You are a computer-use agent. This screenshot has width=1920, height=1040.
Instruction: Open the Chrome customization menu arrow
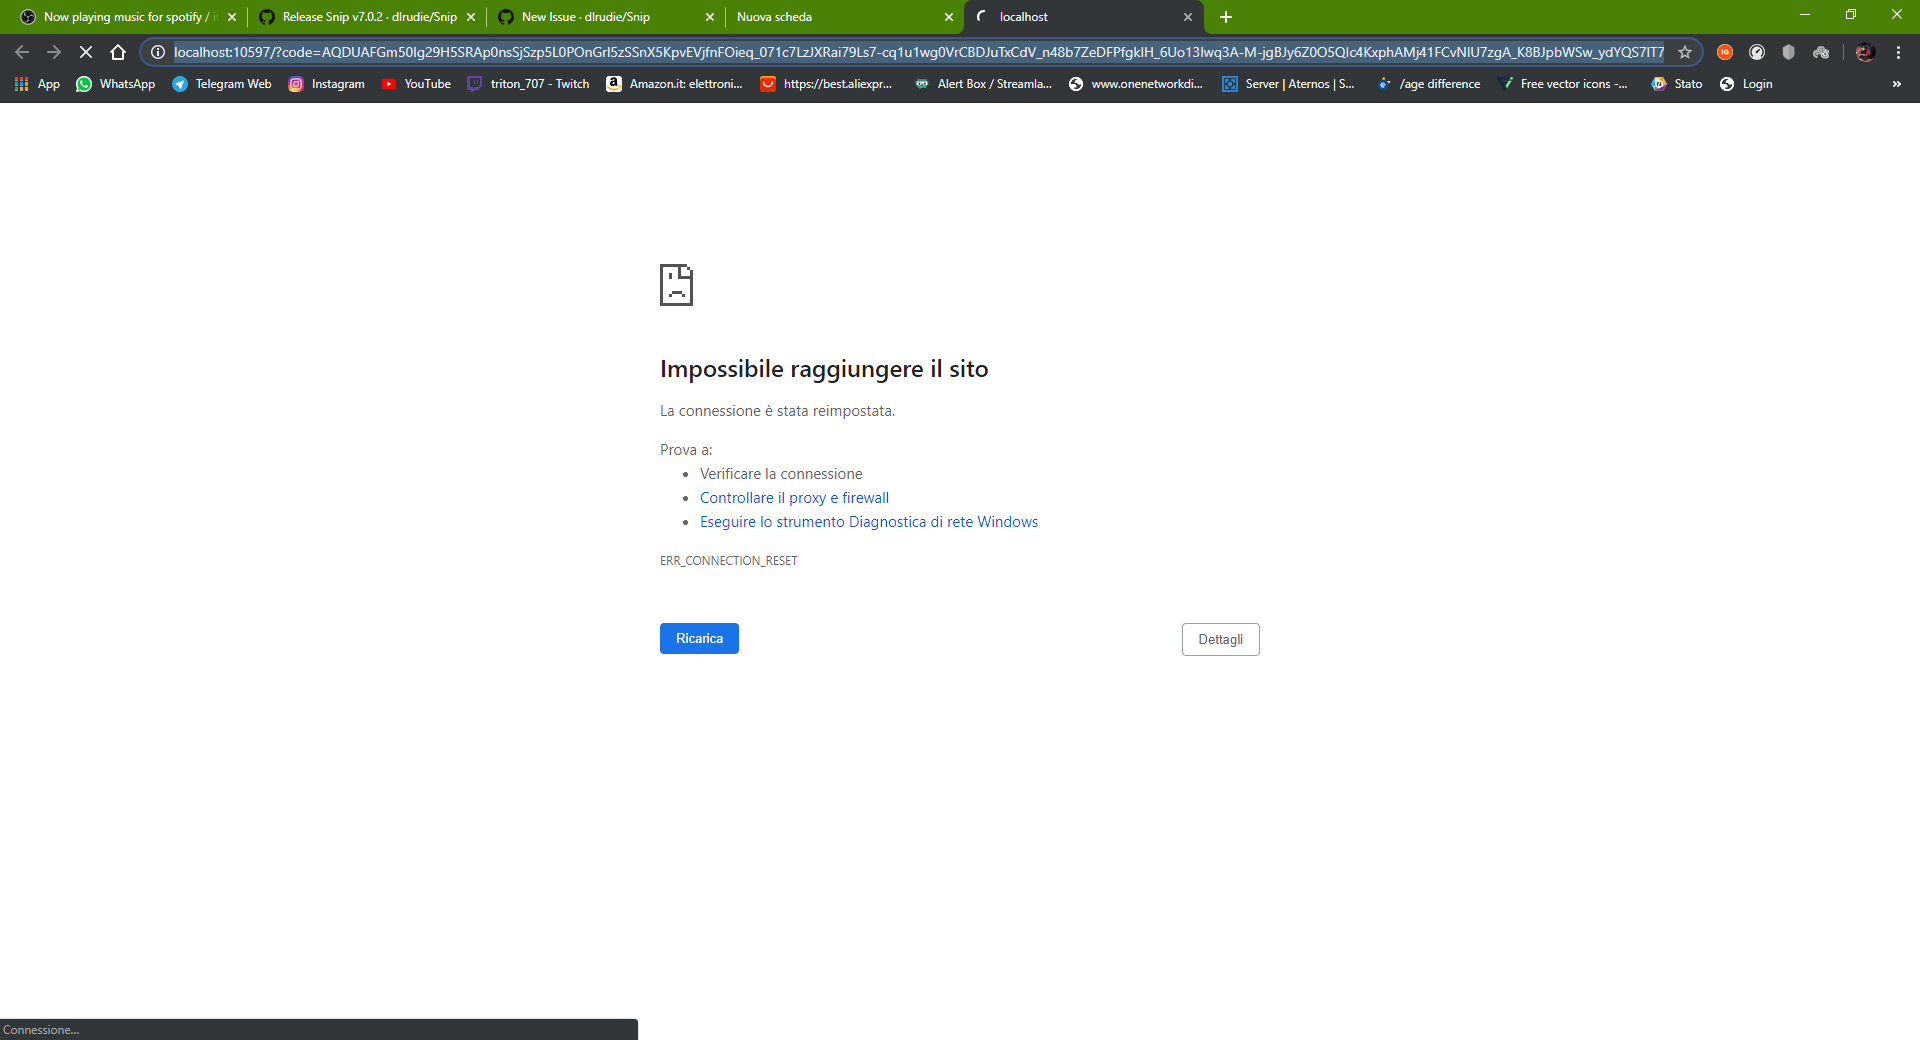tap(1898, 52)
